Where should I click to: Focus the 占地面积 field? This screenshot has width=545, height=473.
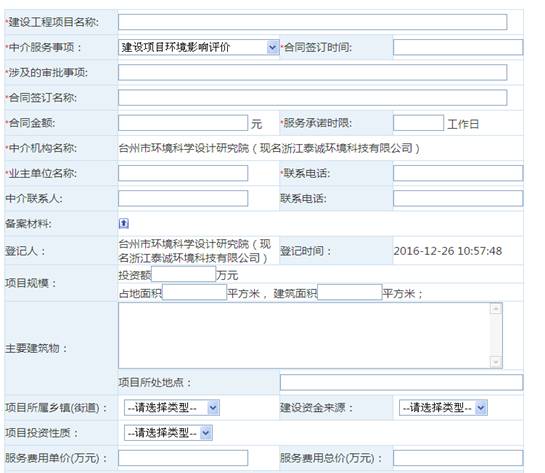coord(195,292)
